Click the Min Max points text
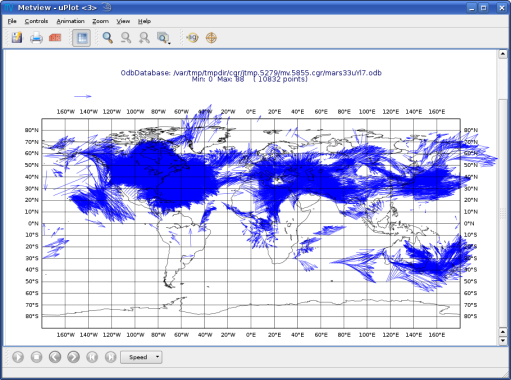 point(249,79)
